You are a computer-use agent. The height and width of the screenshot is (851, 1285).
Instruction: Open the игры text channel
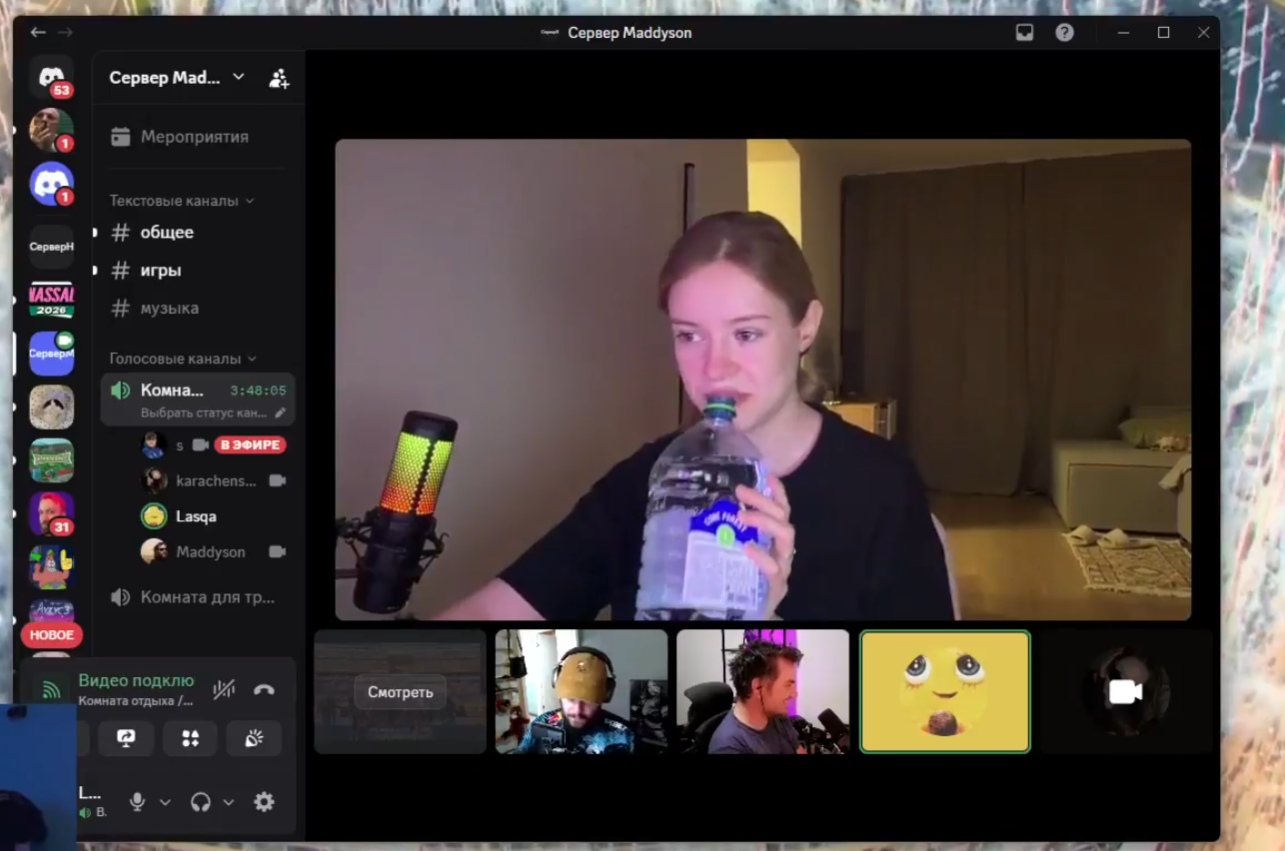[x=198, y=270]
